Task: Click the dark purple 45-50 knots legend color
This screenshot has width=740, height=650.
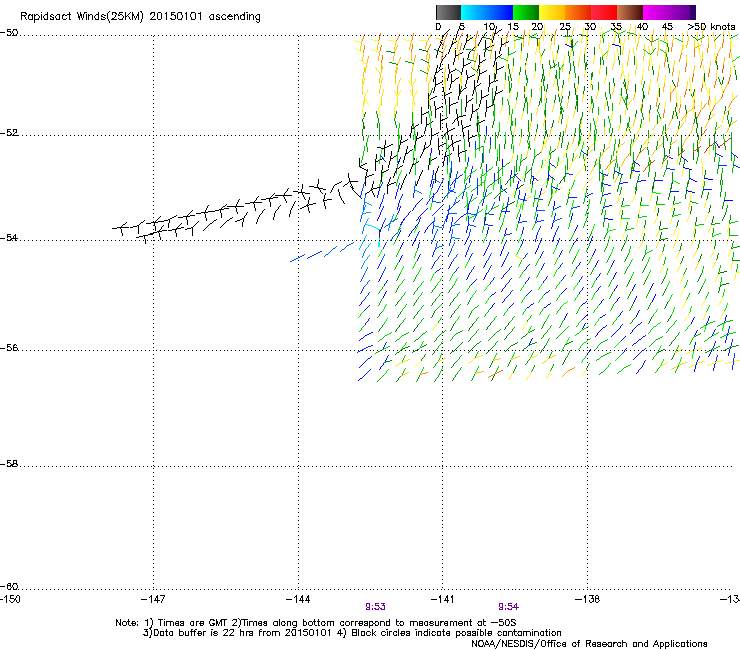Action: (x=682, y=12)
